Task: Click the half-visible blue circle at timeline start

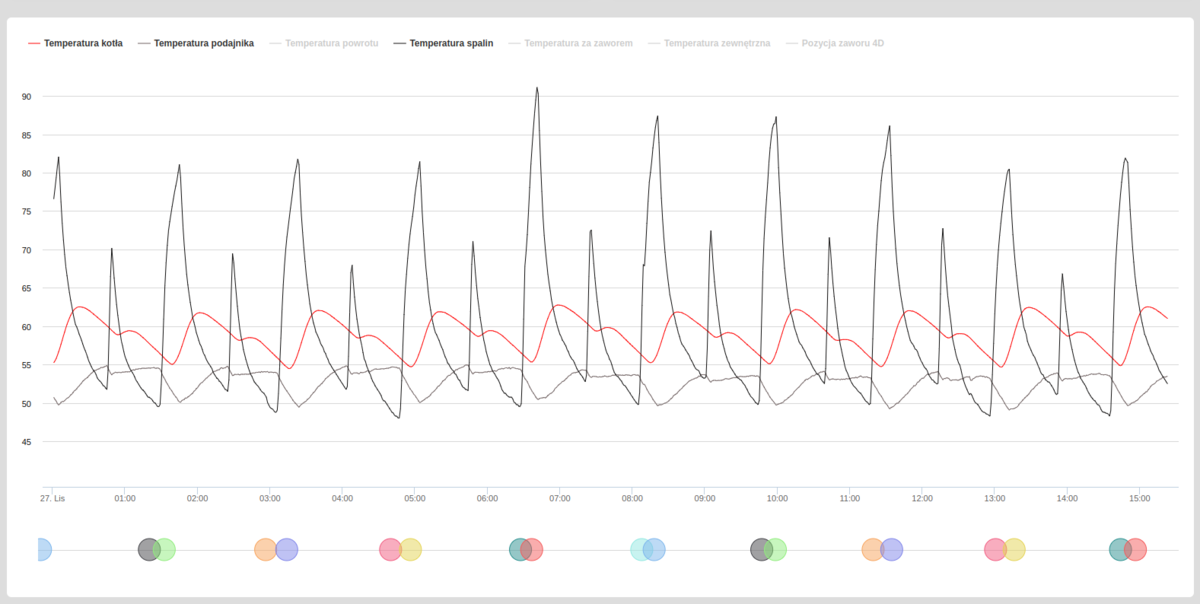Action: click(41, 549)
